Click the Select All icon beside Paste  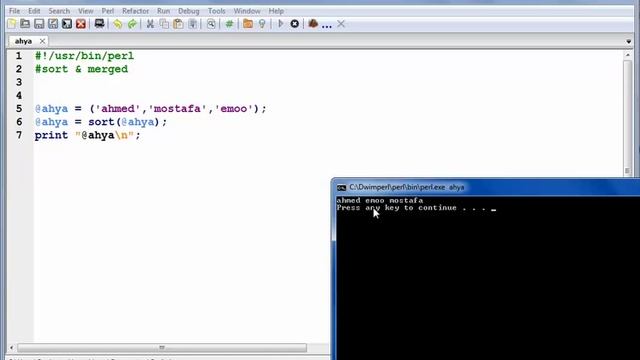coord(193,24)
